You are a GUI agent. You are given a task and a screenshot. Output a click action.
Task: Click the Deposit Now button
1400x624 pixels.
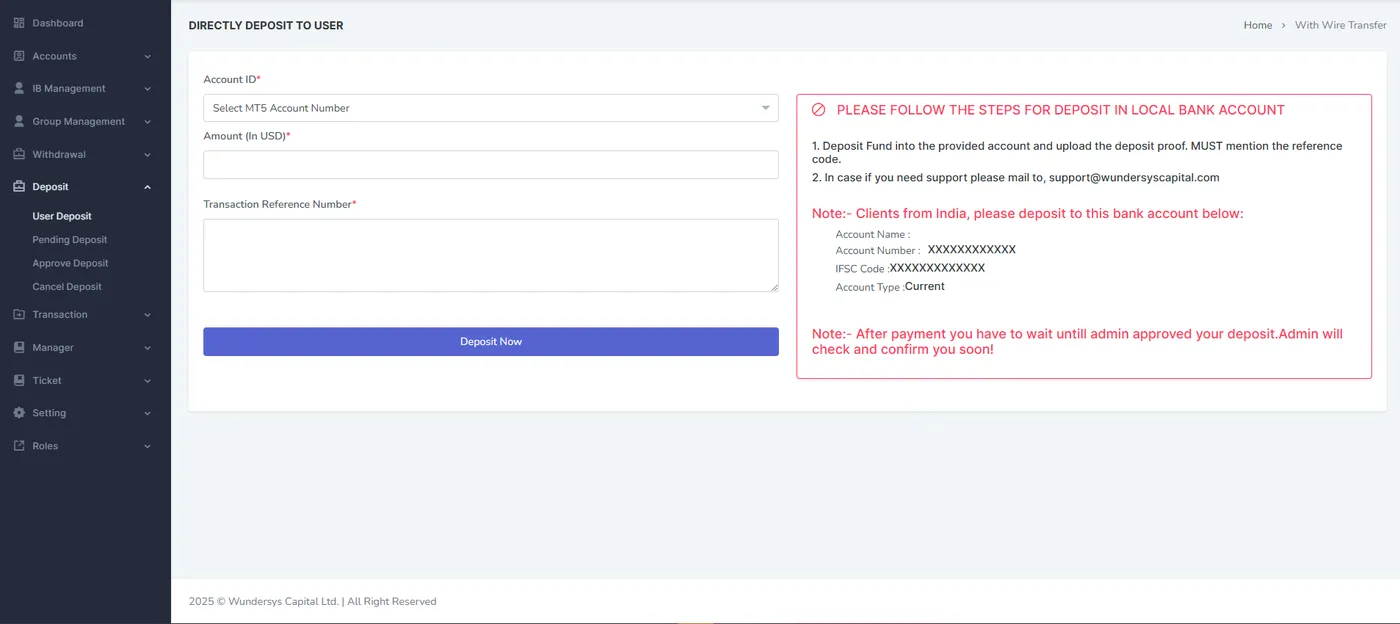490,342
